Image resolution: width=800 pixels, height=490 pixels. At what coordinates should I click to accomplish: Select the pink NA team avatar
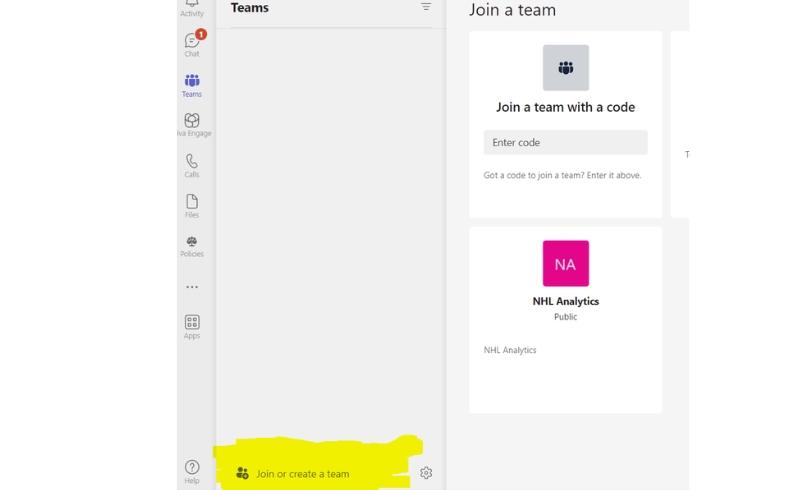pyautogui.click(x=566, y=263)
